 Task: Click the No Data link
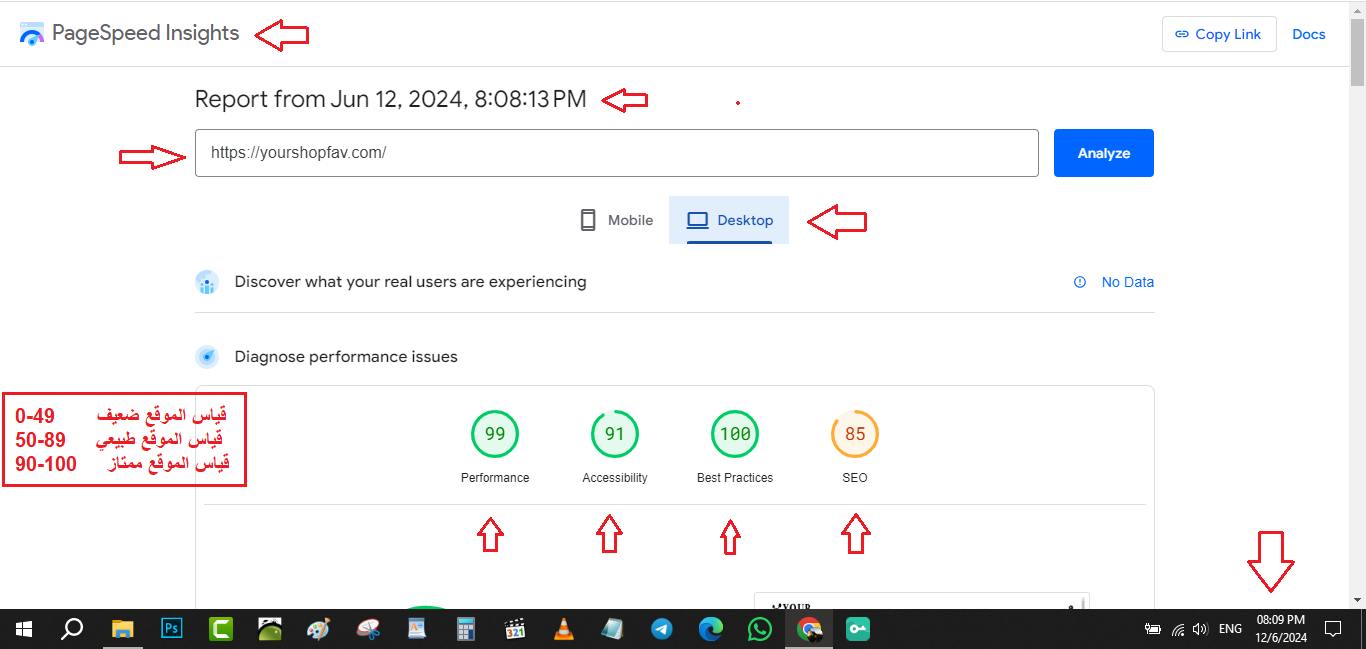point(1127,282)
